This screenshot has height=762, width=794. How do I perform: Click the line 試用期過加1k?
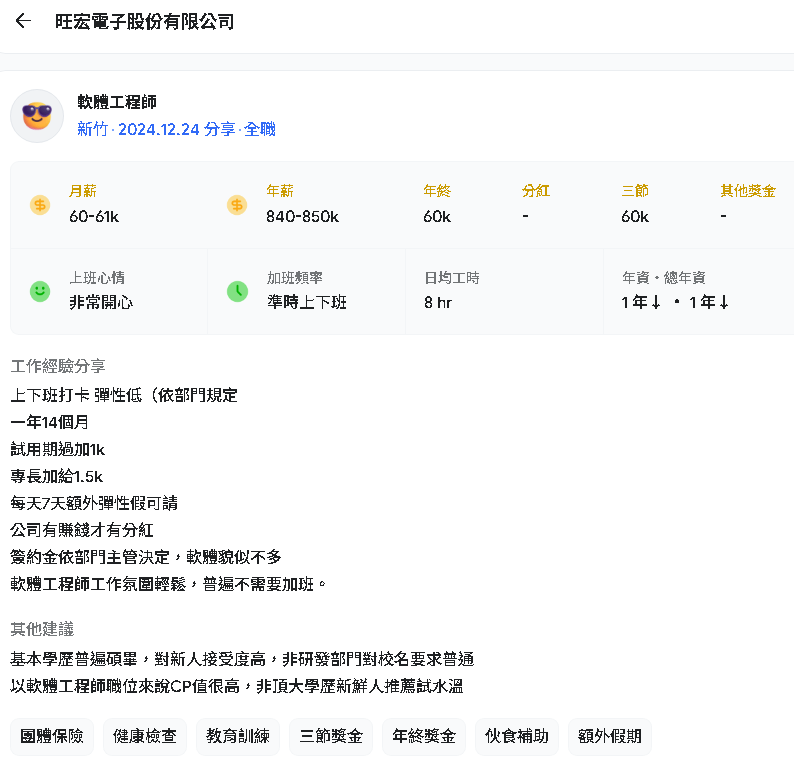(x=58, y=449)
